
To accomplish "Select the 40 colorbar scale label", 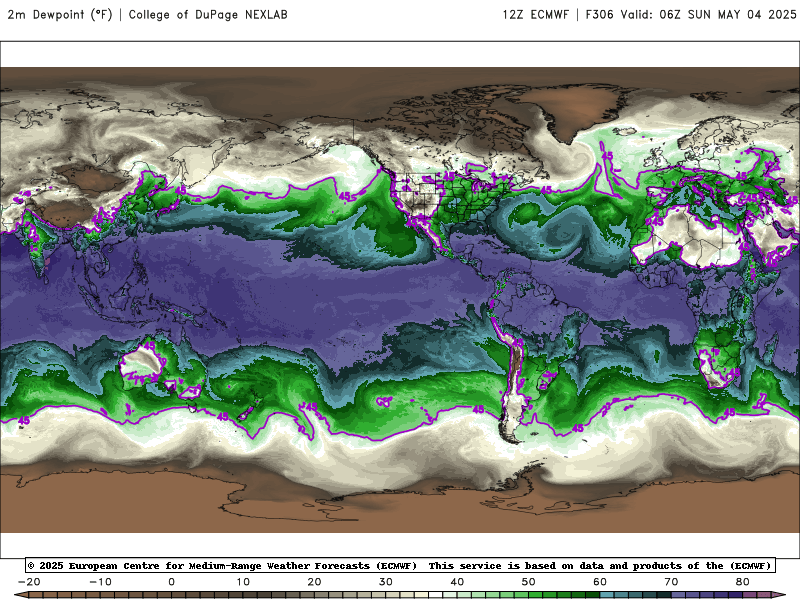I will pyautogui.click(x=457, y=582).
